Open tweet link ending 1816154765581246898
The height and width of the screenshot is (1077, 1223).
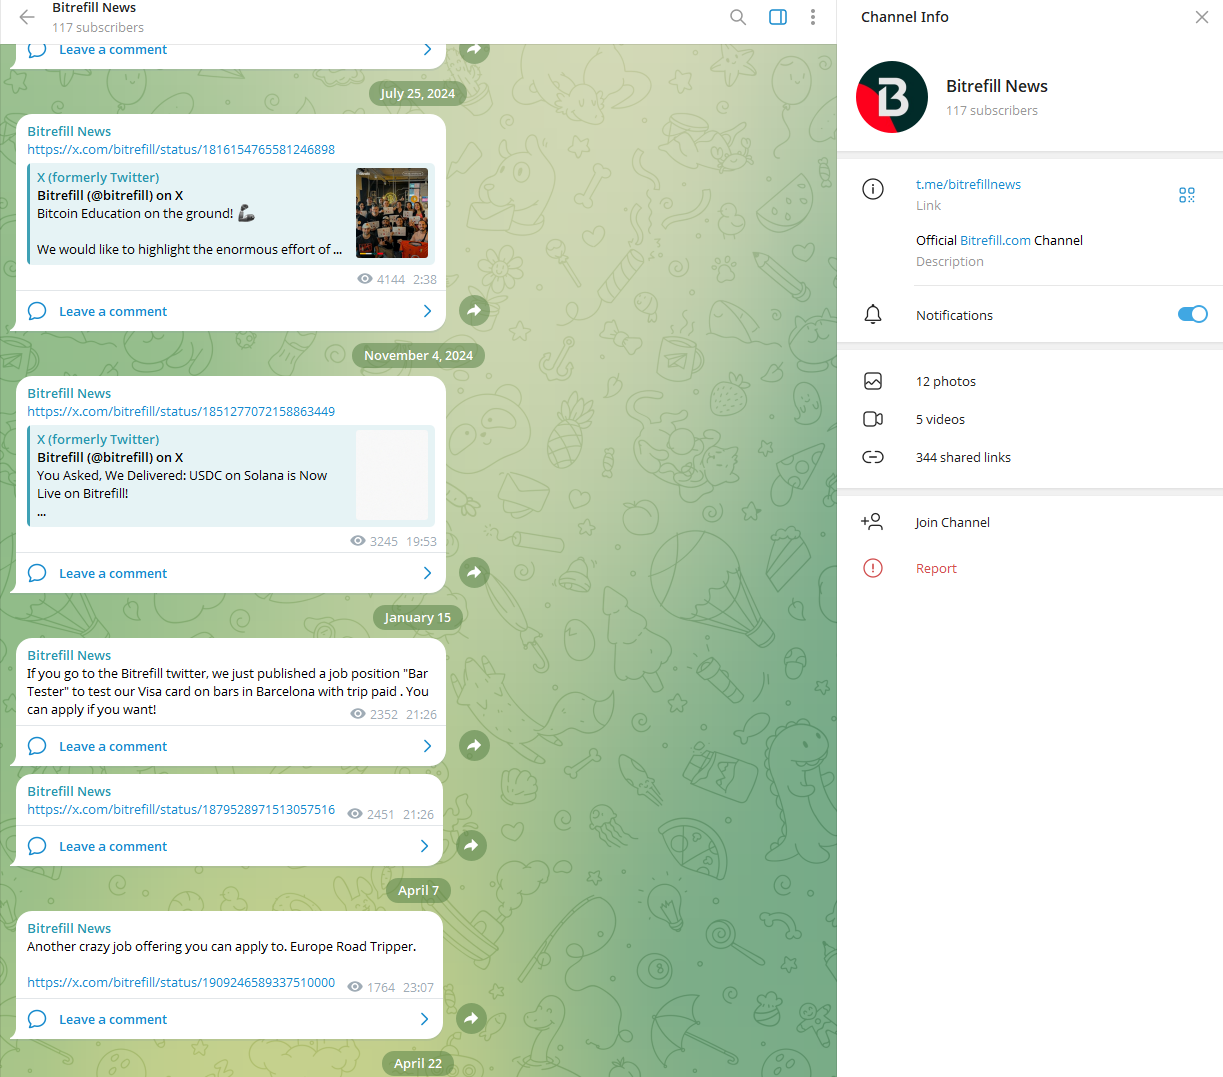(181, 149)
